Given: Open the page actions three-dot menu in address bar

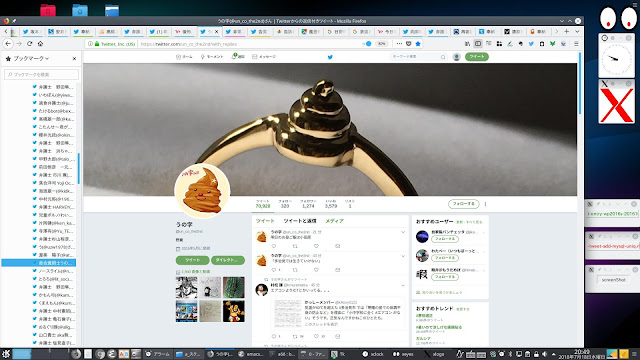Looking at the screenshot, I should pos(399,44).
